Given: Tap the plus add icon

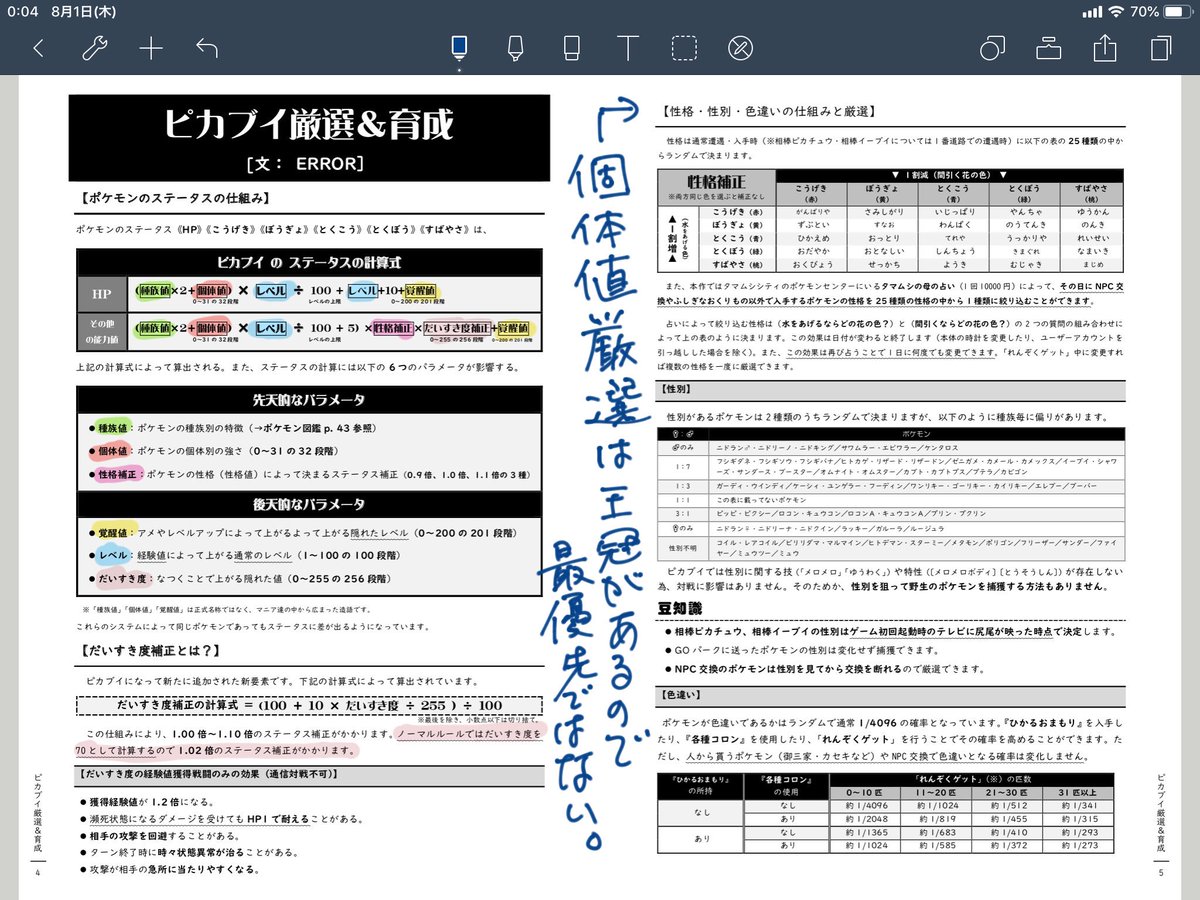Looking at the screenshot, I should tap(150, 47).
